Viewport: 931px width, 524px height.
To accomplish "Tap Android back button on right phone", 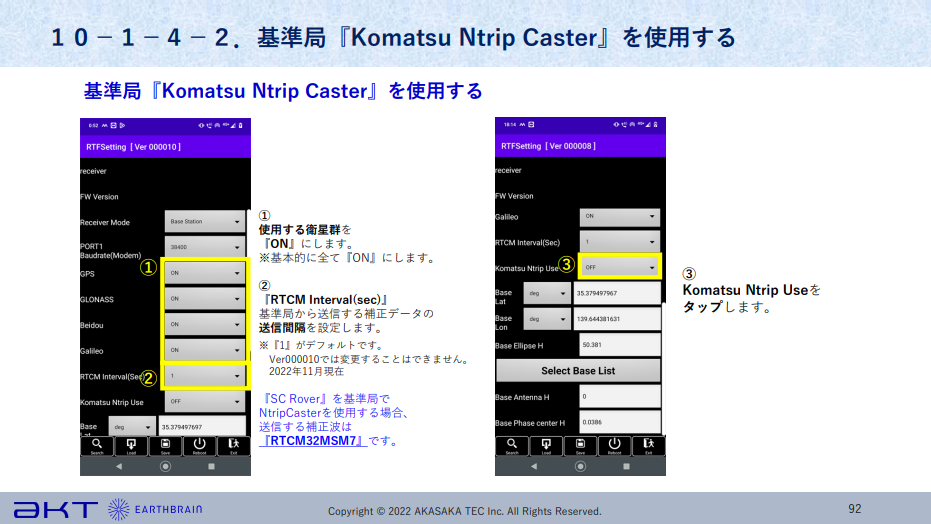I will pyautogui.click(x=534, y=466).
